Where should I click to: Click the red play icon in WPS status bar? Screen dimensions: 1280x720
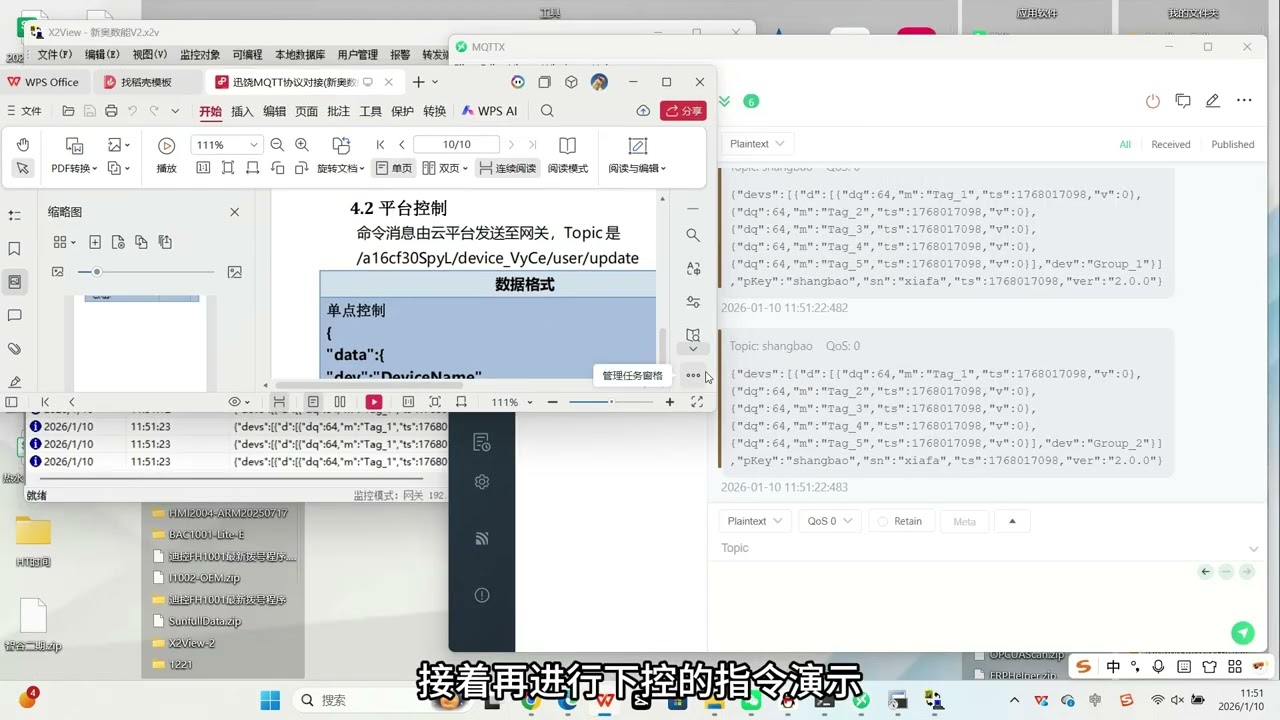coord(374,402)
